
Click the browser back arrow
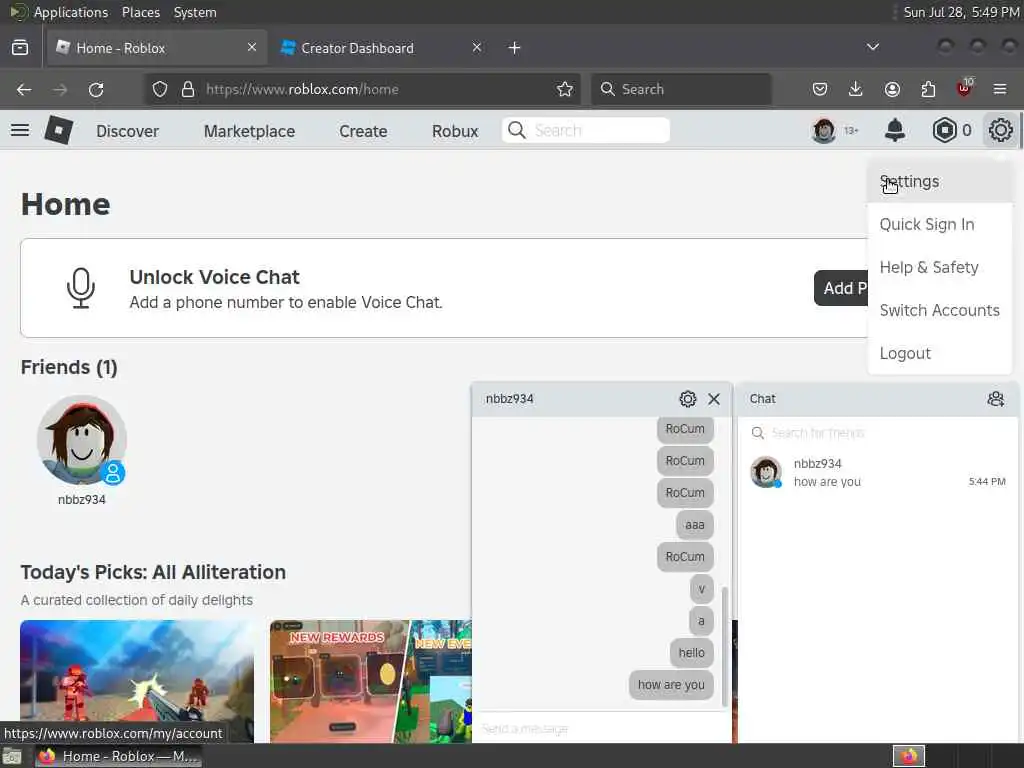pyautogui.click(x=24, y=89)
